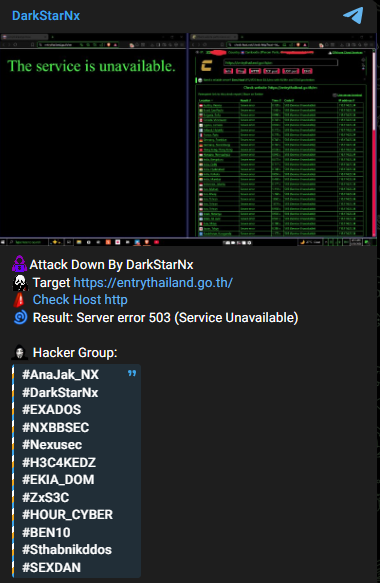This screenshot has height=583, width=380.
Task: Click the purple hacker emoji before Attack Down
Action: [x=19, y=264]
